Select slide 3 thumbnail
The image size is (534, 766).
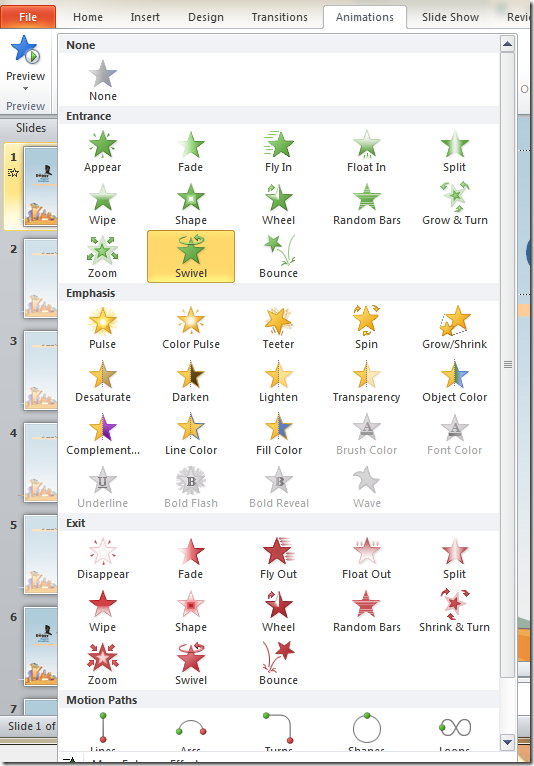41,370
